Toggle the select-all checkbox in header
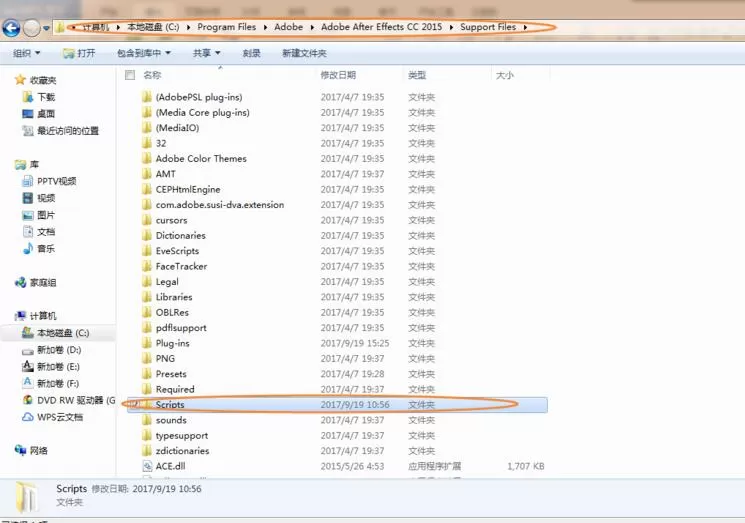This screenshot has height=523, width=745. 130,75
